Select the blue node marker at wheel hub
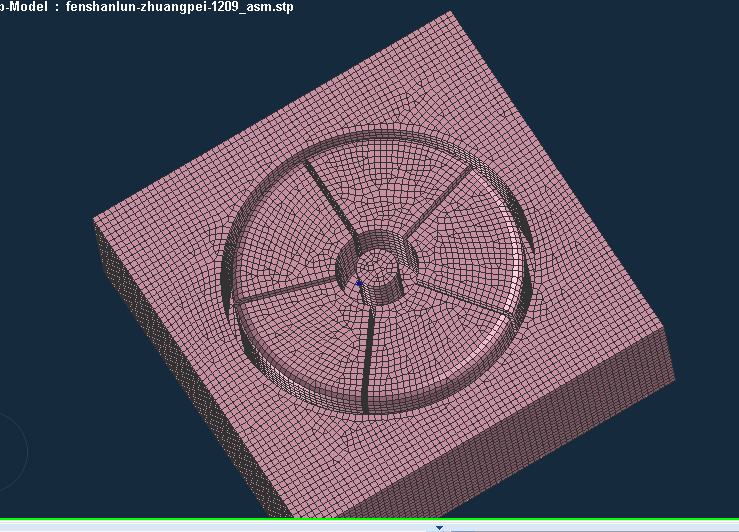 [359, 284]
